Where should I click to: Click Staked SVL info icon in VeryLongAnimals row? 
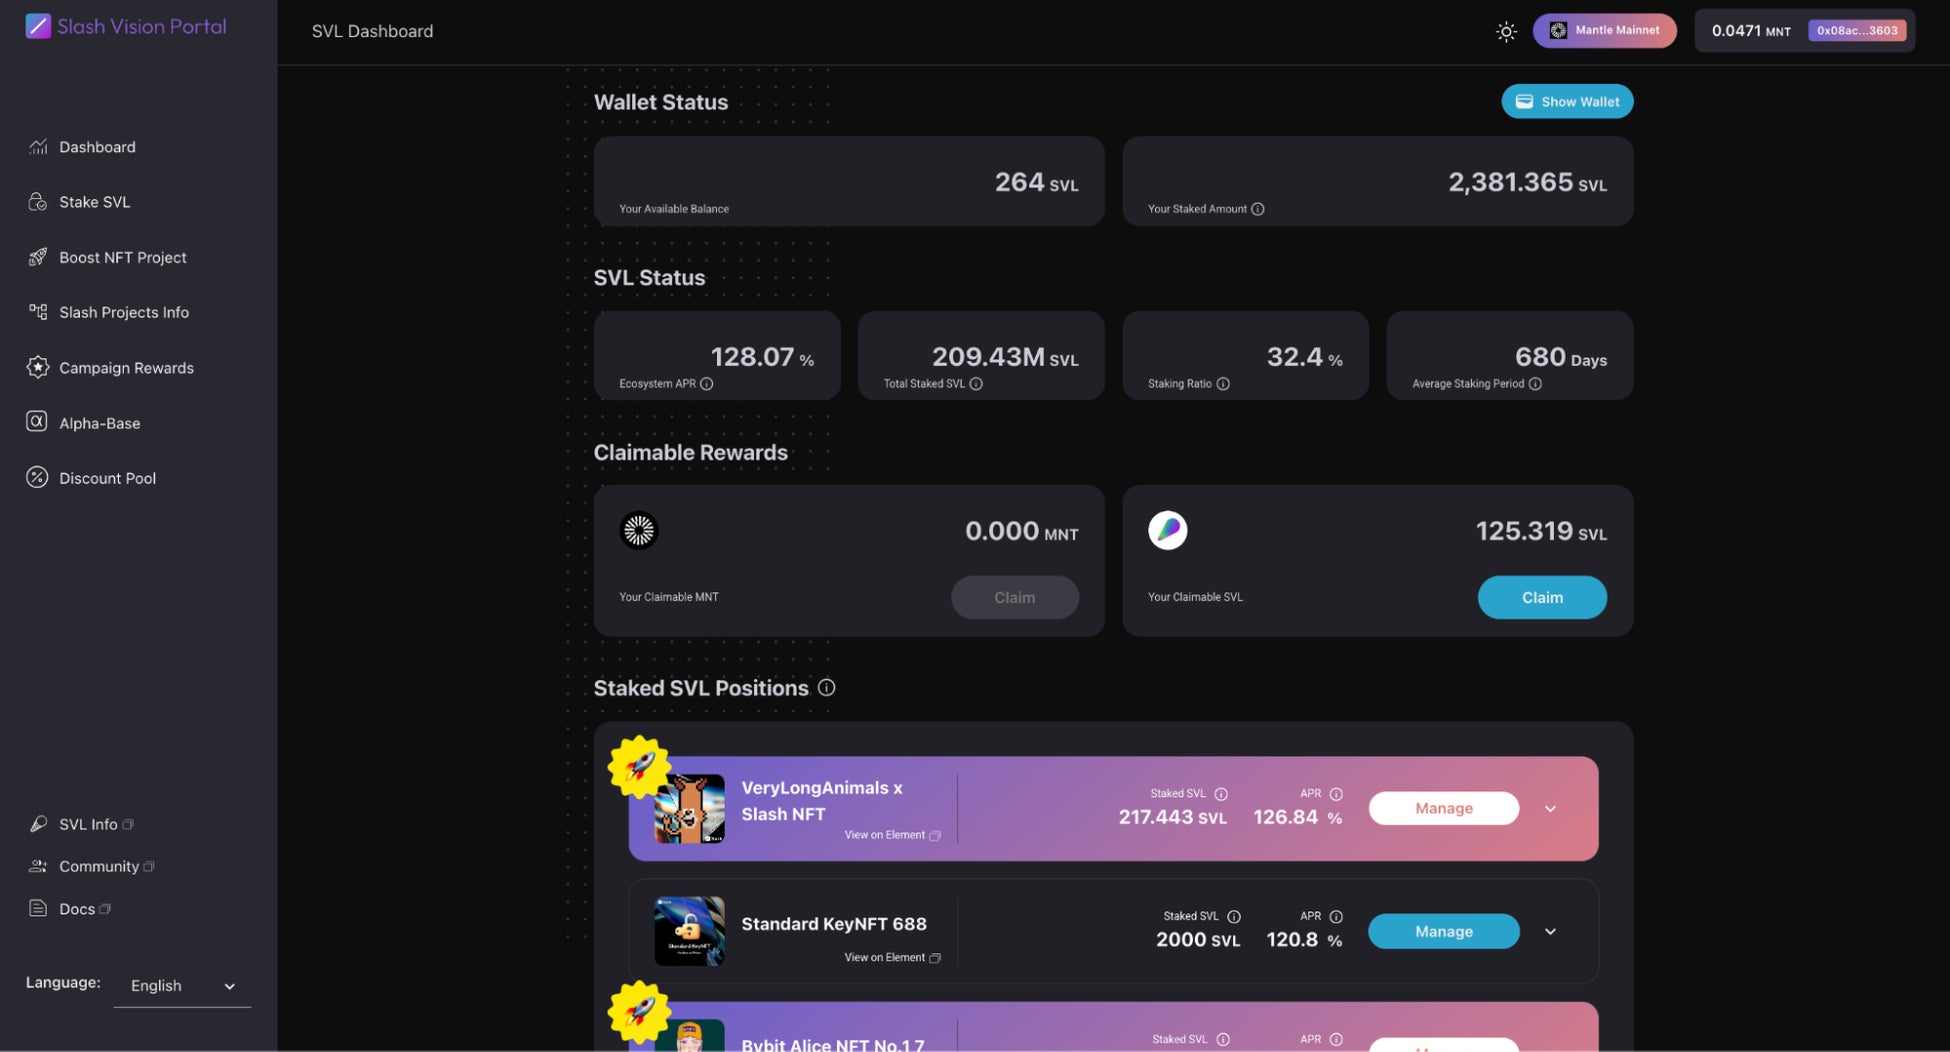tap(1221, 794)
